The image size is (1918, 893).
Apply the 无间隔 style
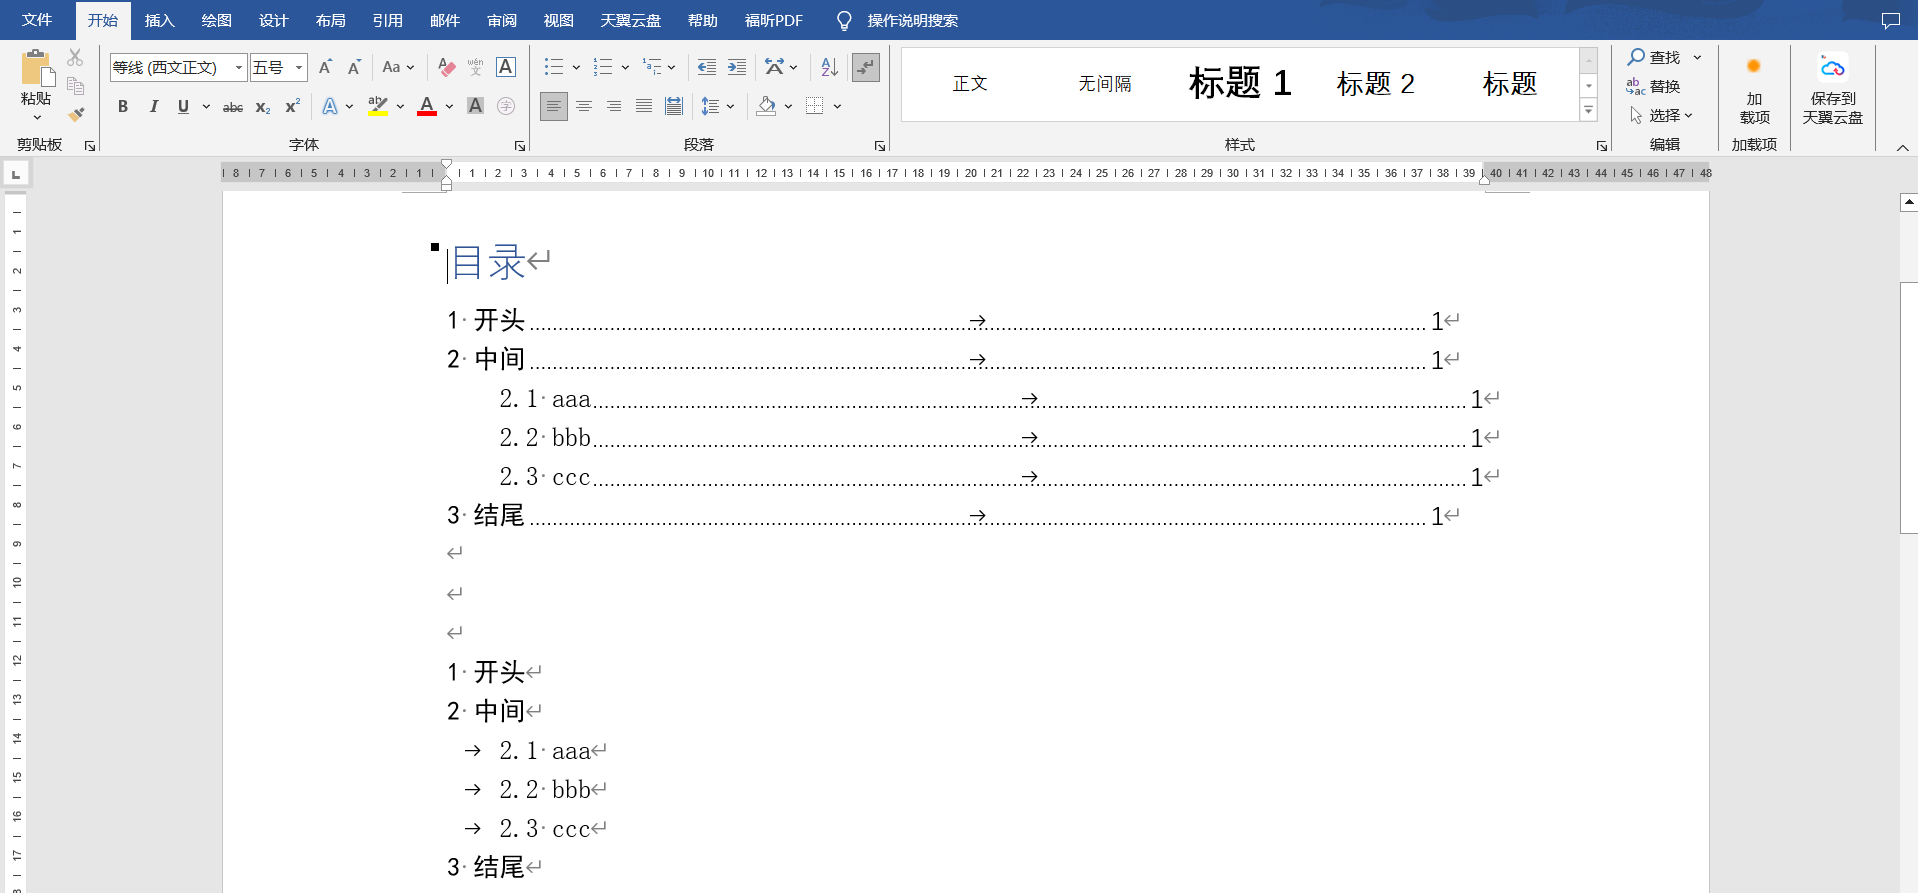tap(1105, 84)
